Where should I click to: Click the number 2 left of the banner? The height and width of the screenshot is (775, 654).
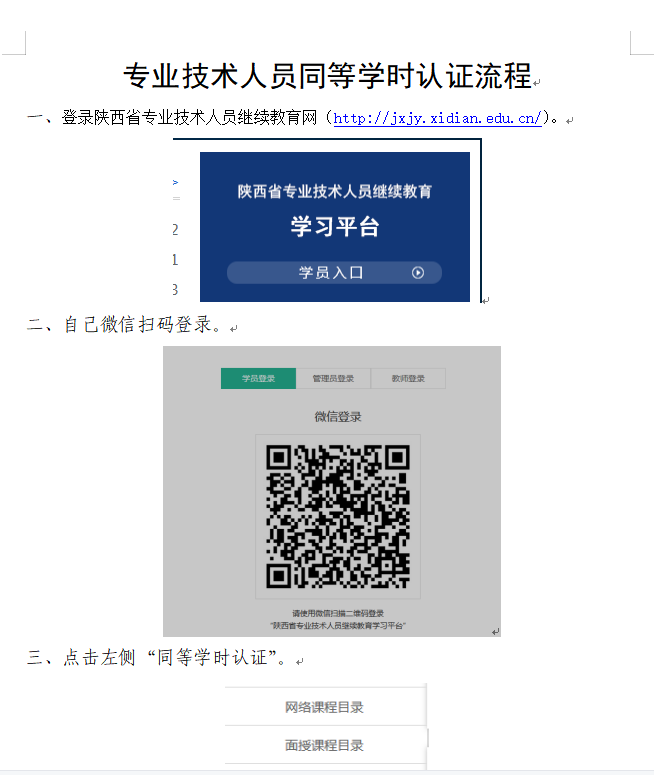tap(175, 230)
